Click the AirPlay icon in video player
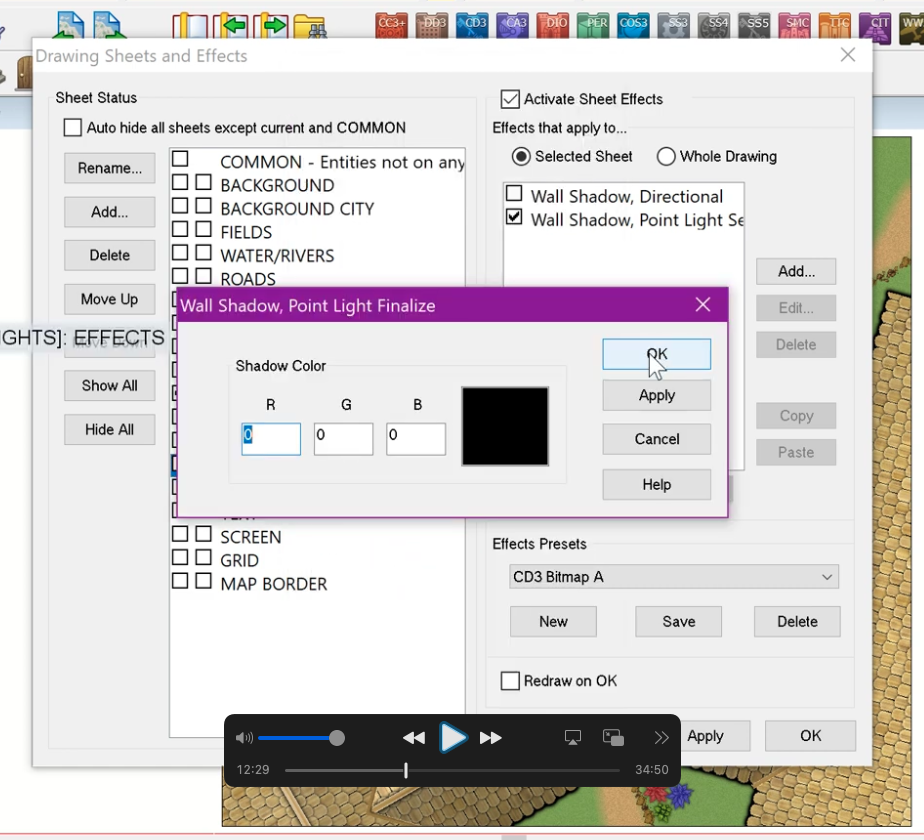 coord(573,738)
